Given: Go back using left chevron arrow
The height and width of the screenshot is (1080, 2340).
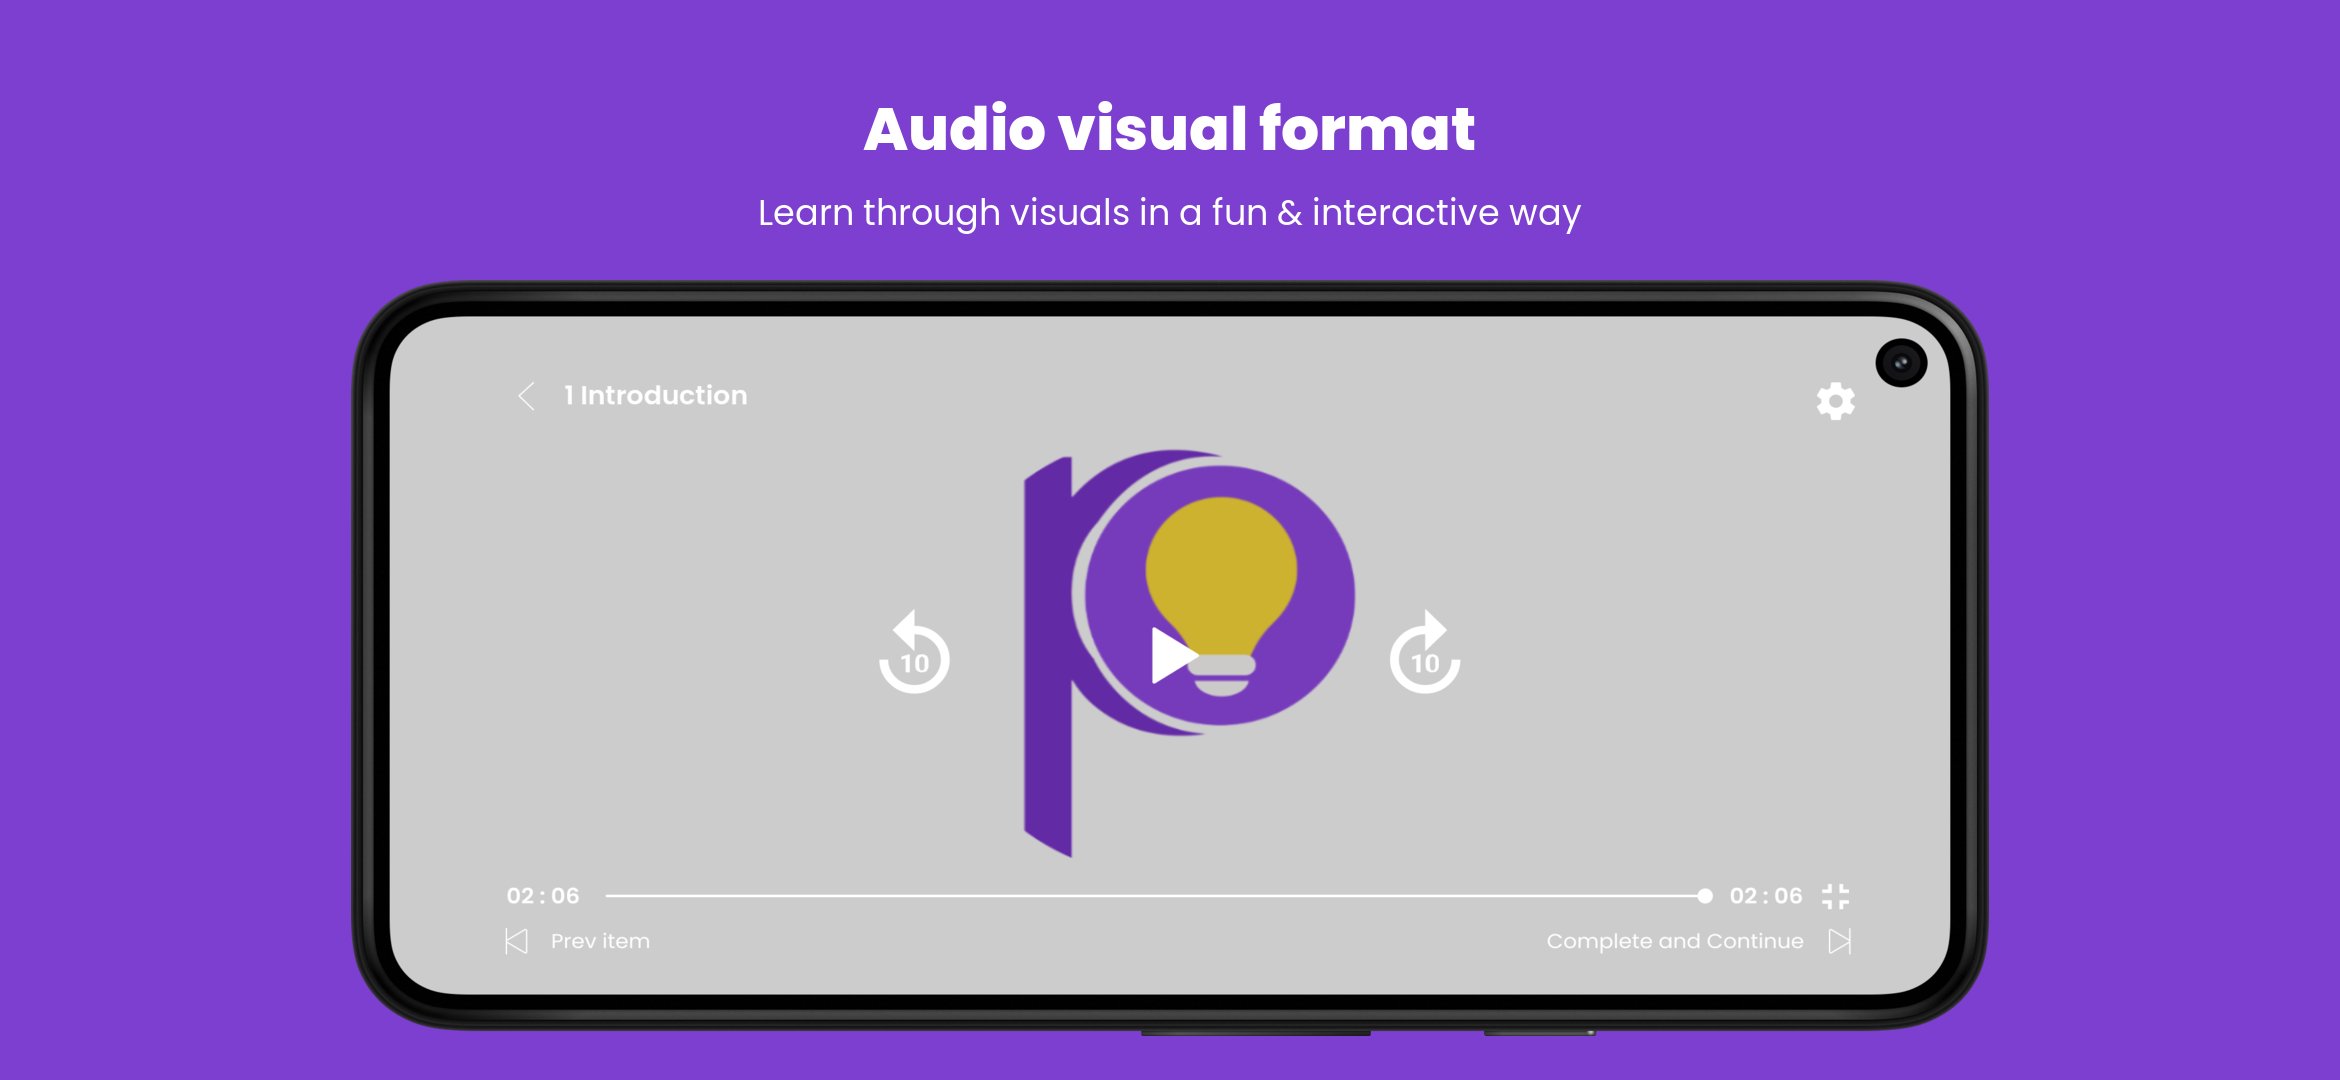Looking at the screenshot, I should (526, 396).
